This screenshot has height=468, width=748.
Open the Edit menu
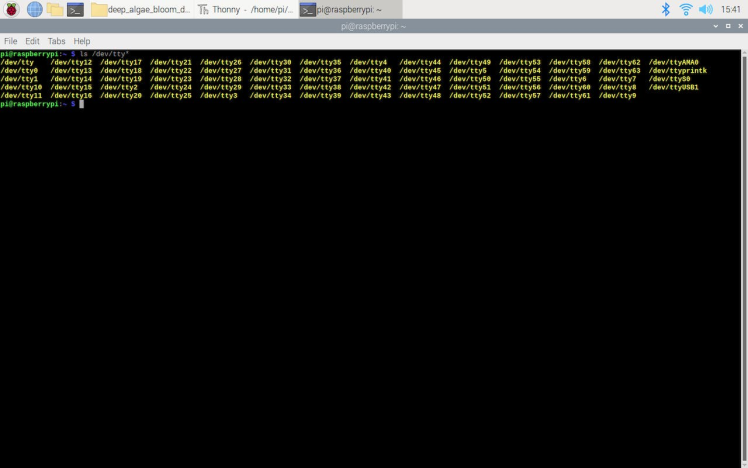(32, 41)
